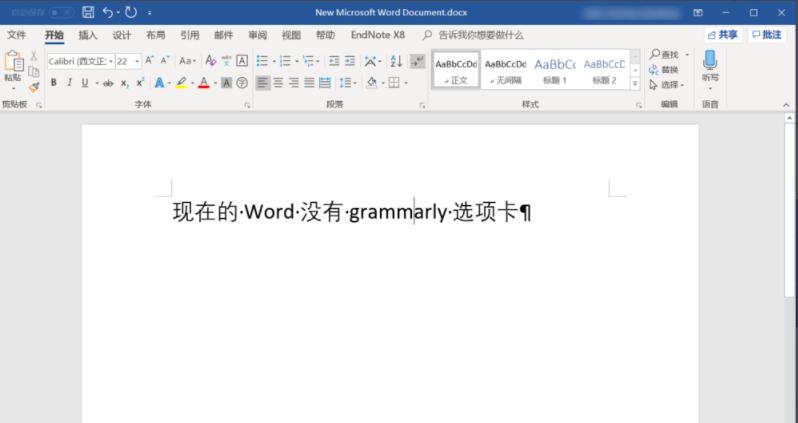Collapse the ribbon with the chevron
The width and height of the screenshot is (798, 423).
coord(786,105)
